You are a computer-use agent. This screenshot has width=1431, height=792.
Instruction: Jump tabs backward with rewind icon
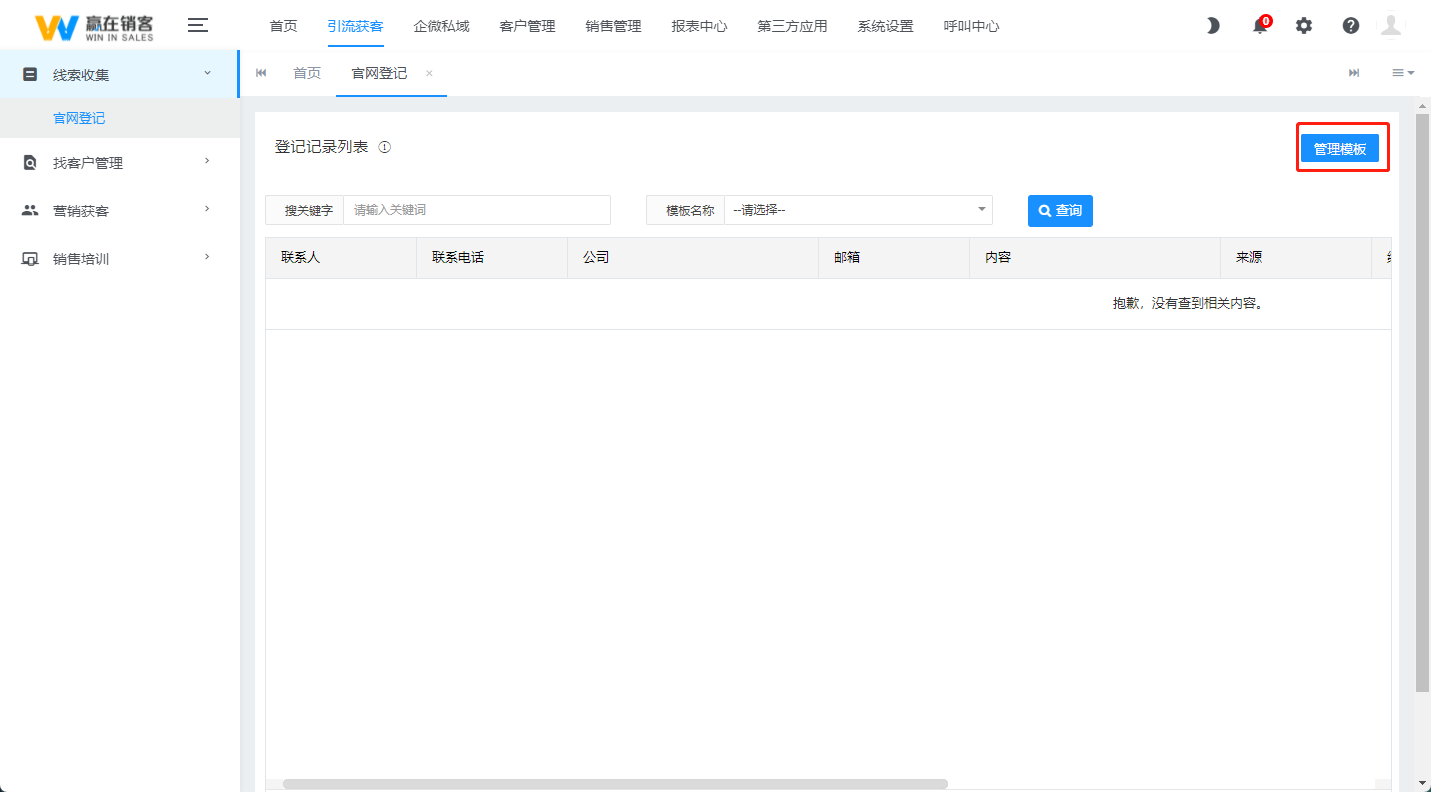coord(262,73)
